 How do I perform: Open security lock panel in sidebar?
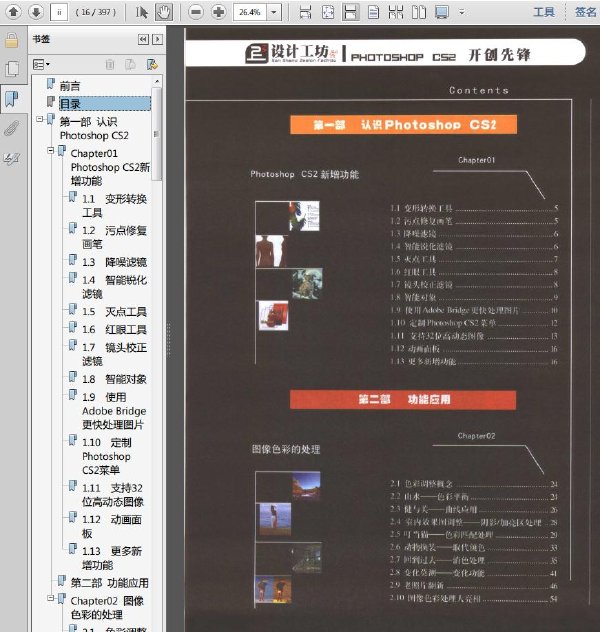[12, 40]
